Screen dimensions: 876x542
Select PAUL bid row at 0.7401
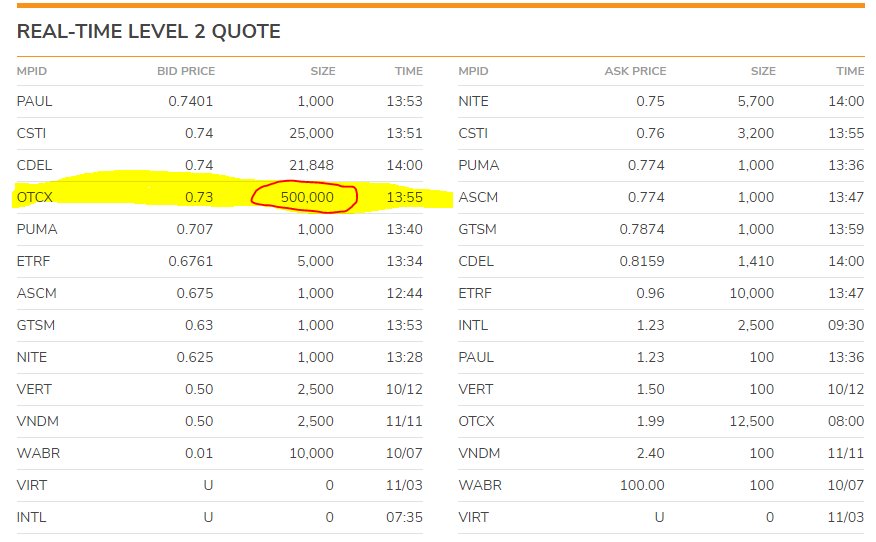point(220,101)
